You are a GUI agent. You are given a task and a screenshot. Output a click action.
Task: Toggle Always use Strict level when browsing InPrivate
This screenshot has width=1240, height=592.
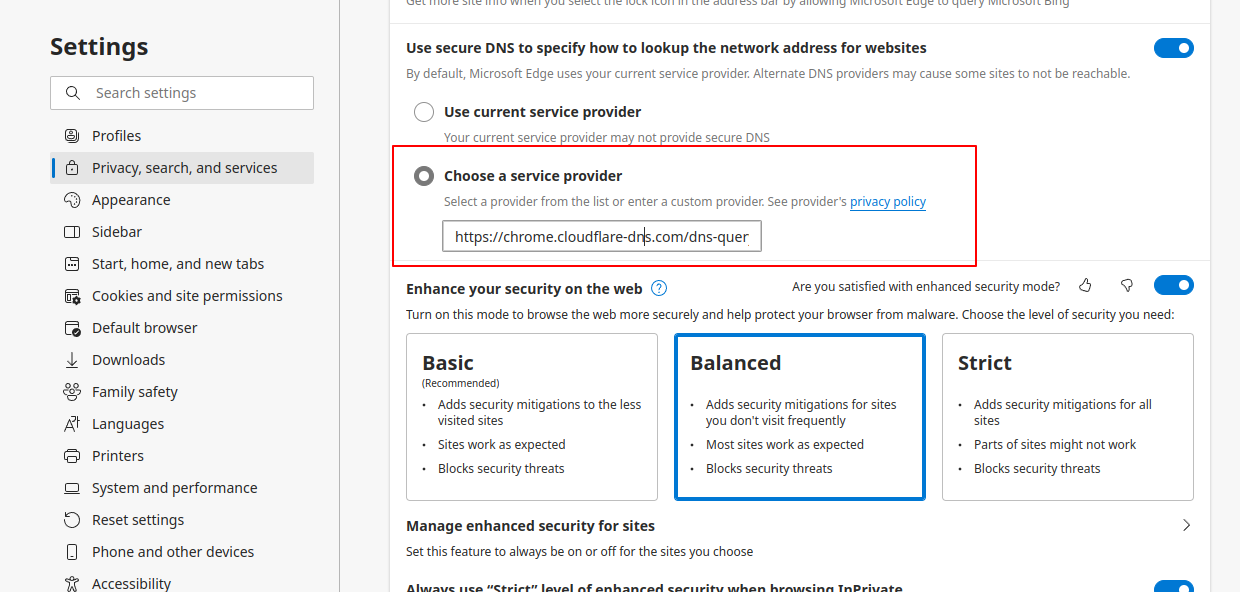coord(1173,586)
